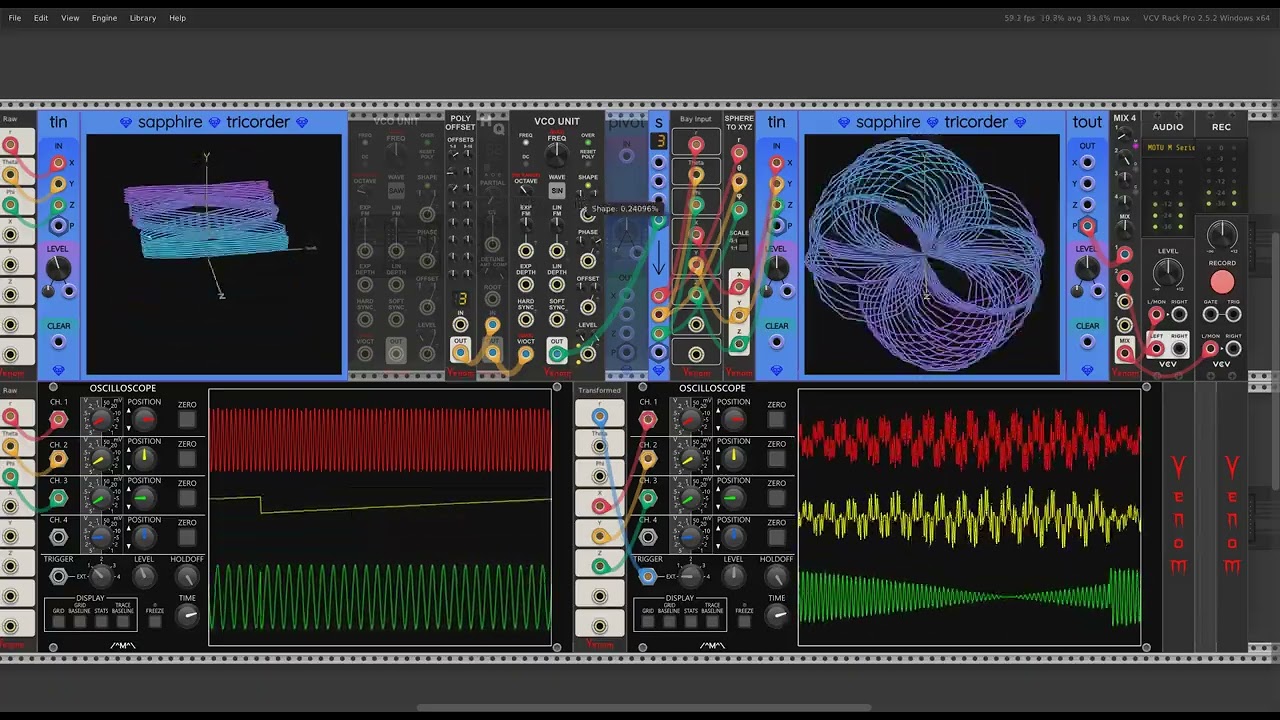Click the V/OCT jack on the active VCO Unit

pyautogui.click(x=525, y=352)
